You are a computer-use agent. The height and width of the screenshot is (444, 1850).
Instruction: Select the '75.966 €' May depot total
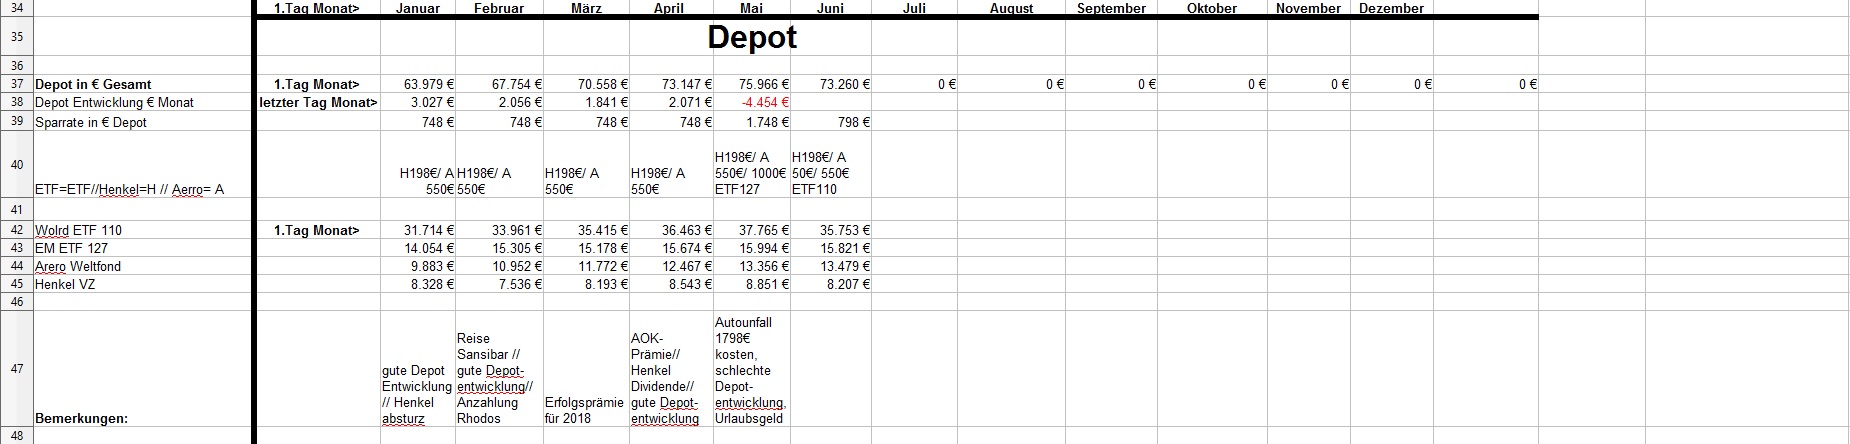(x=752, y=84)
